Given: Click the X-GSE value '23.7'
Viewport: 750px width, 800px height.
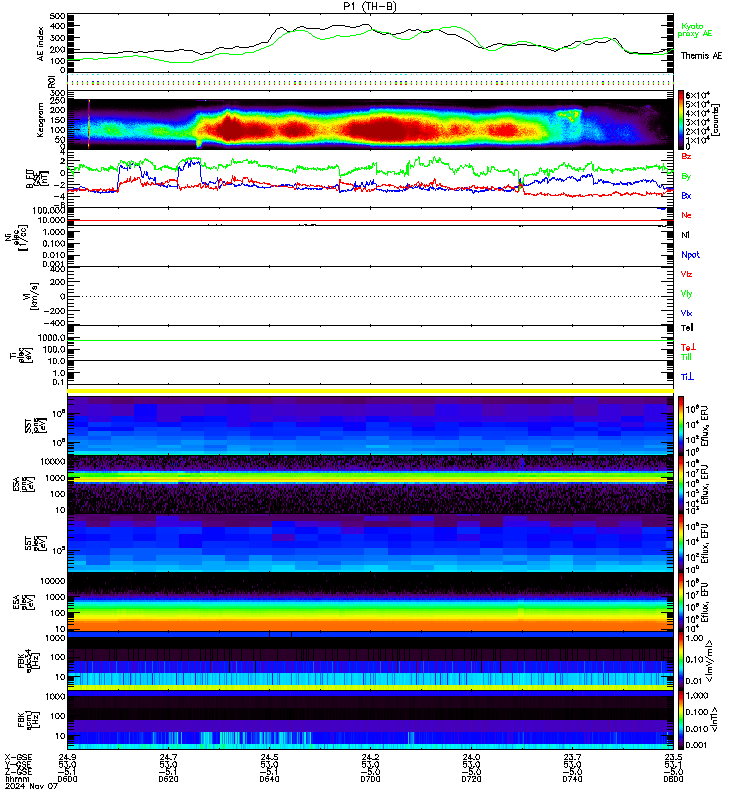Looking at the screenshot, I should tap(572, 757).
